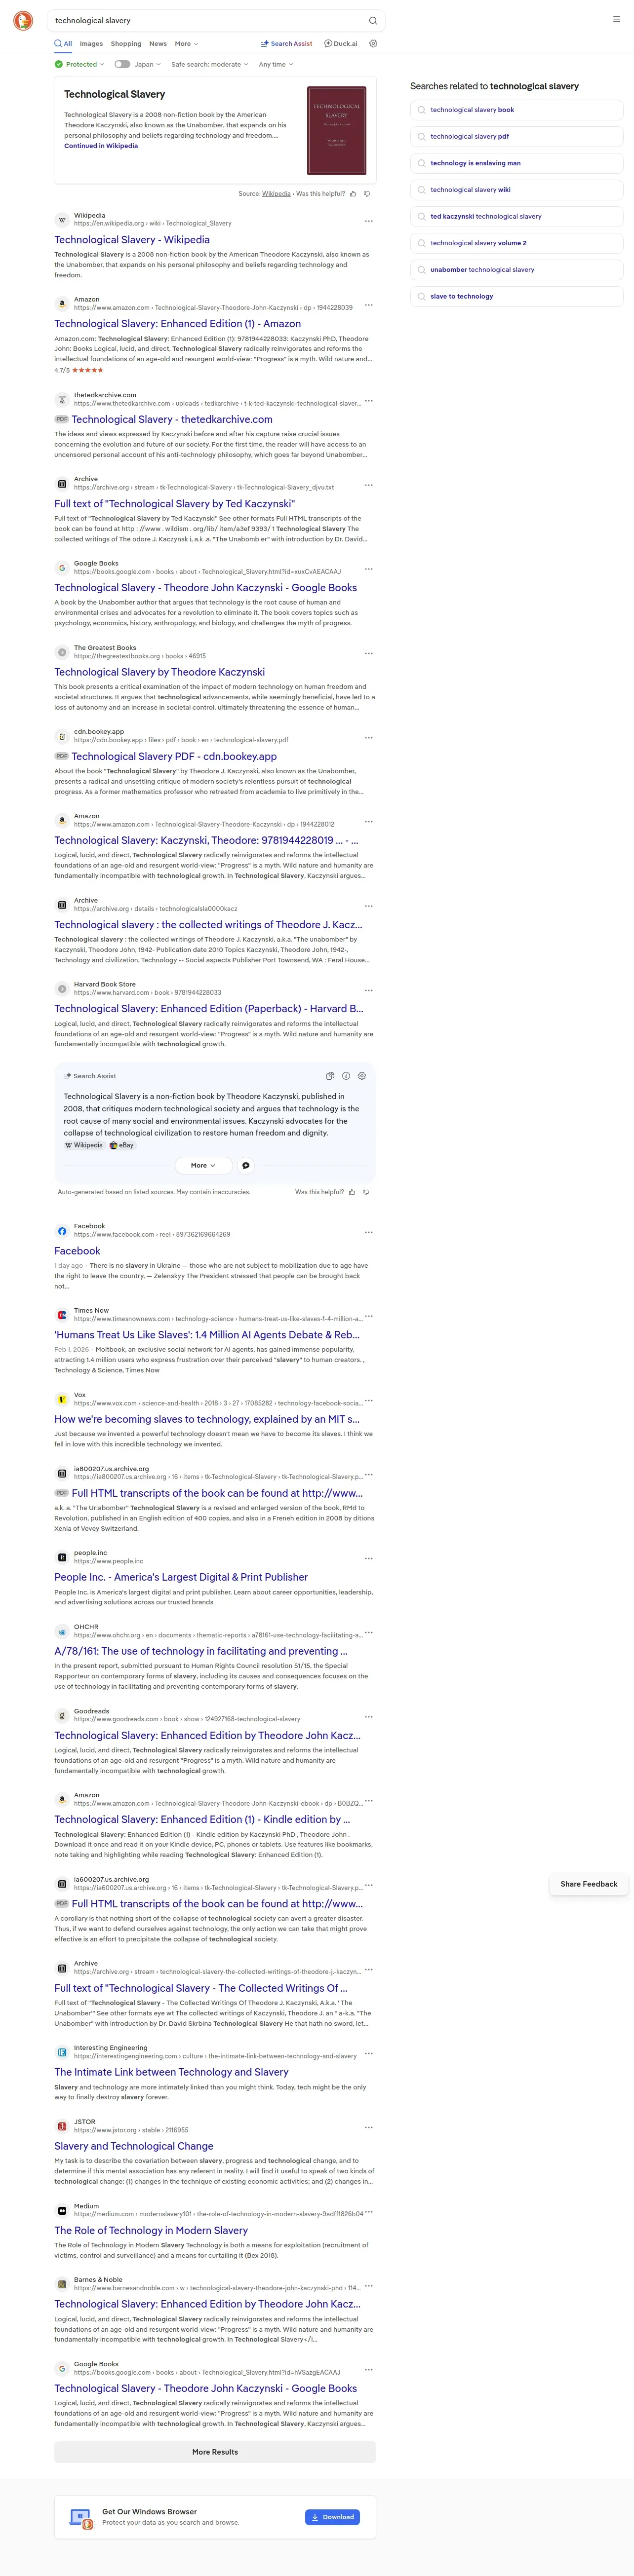634x2576 pixels.
Task: Click Share Feedback button
Action: click(589, 1884)
